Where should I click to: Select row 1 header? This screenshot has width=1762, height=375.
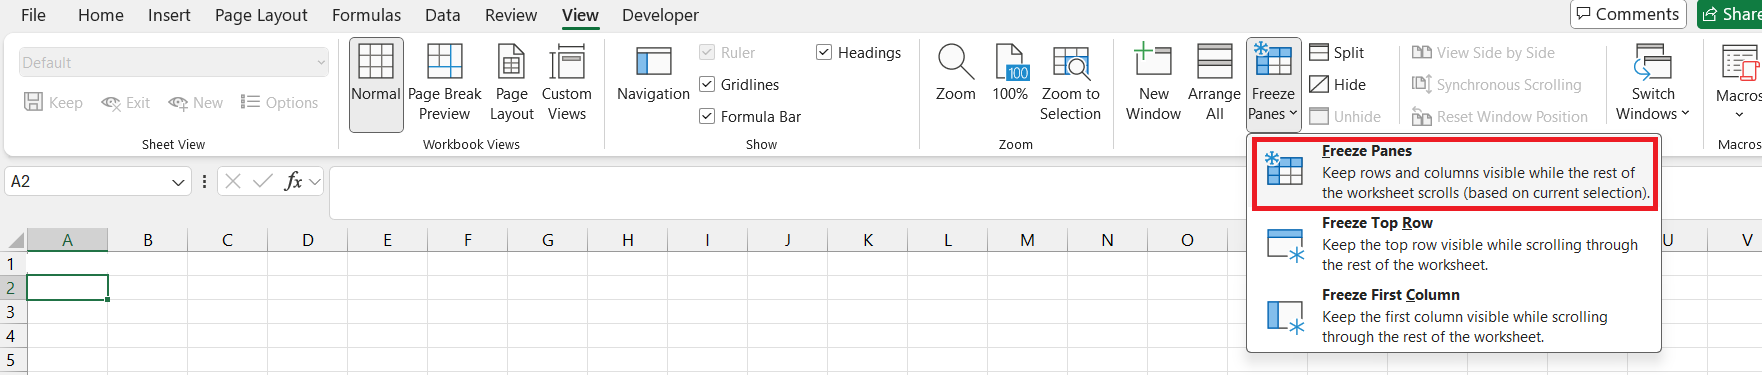click(13, 264)
